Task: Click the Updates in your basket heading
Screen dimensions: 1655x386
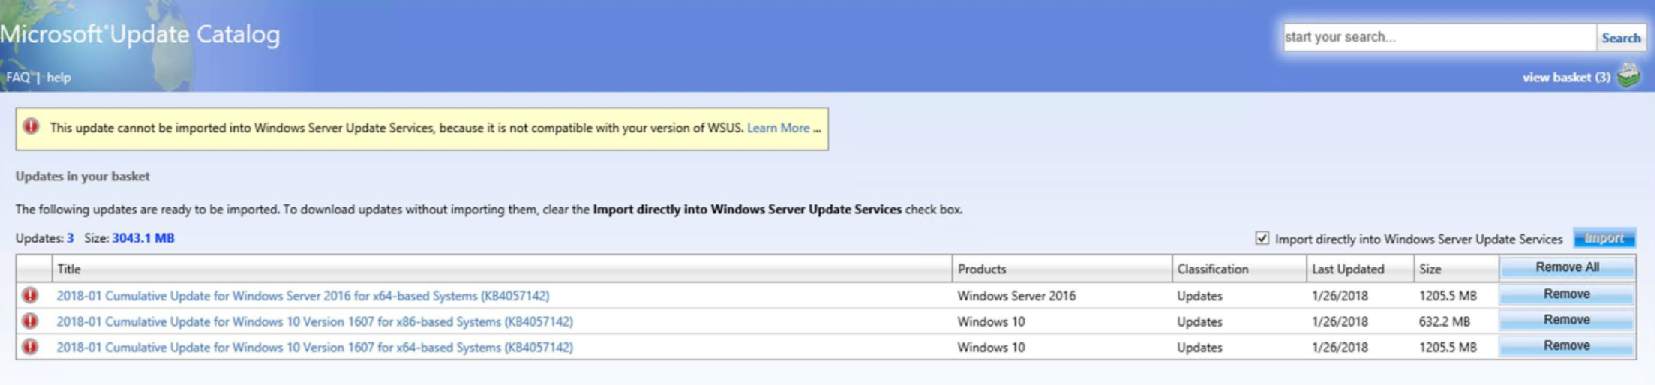Action: click(x=83, y=176)
